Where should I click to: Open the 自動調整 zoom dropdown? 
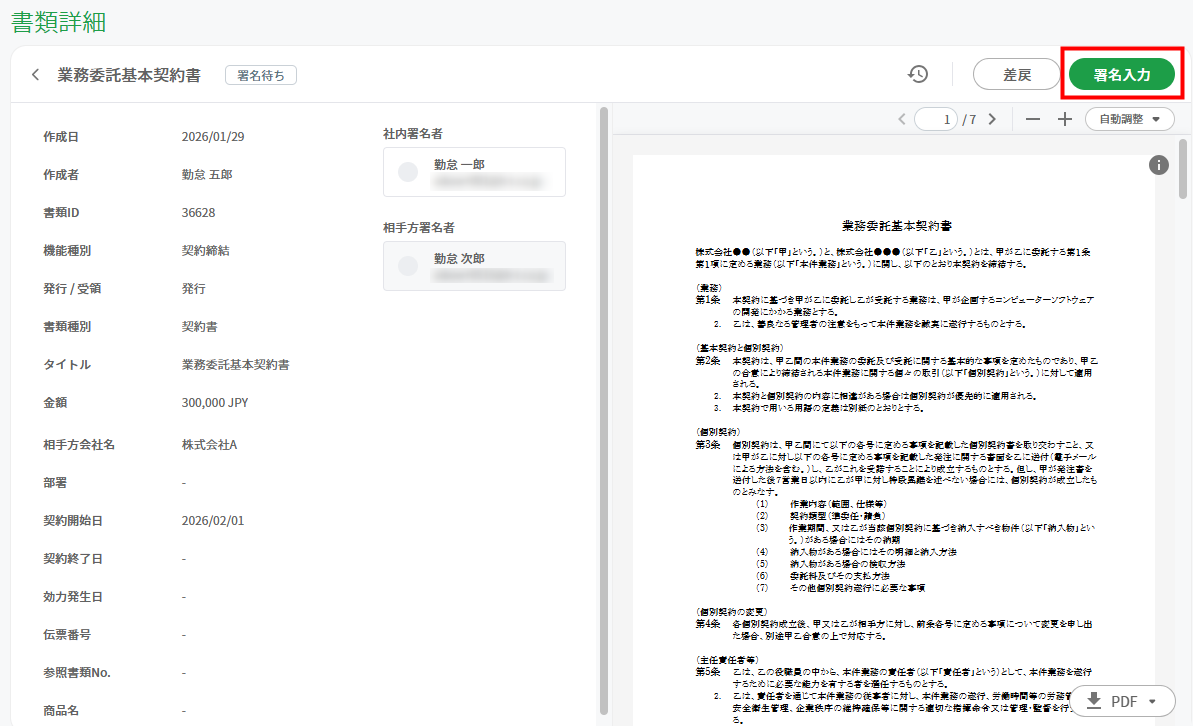pyautogui.click(x=1129, y=119)
